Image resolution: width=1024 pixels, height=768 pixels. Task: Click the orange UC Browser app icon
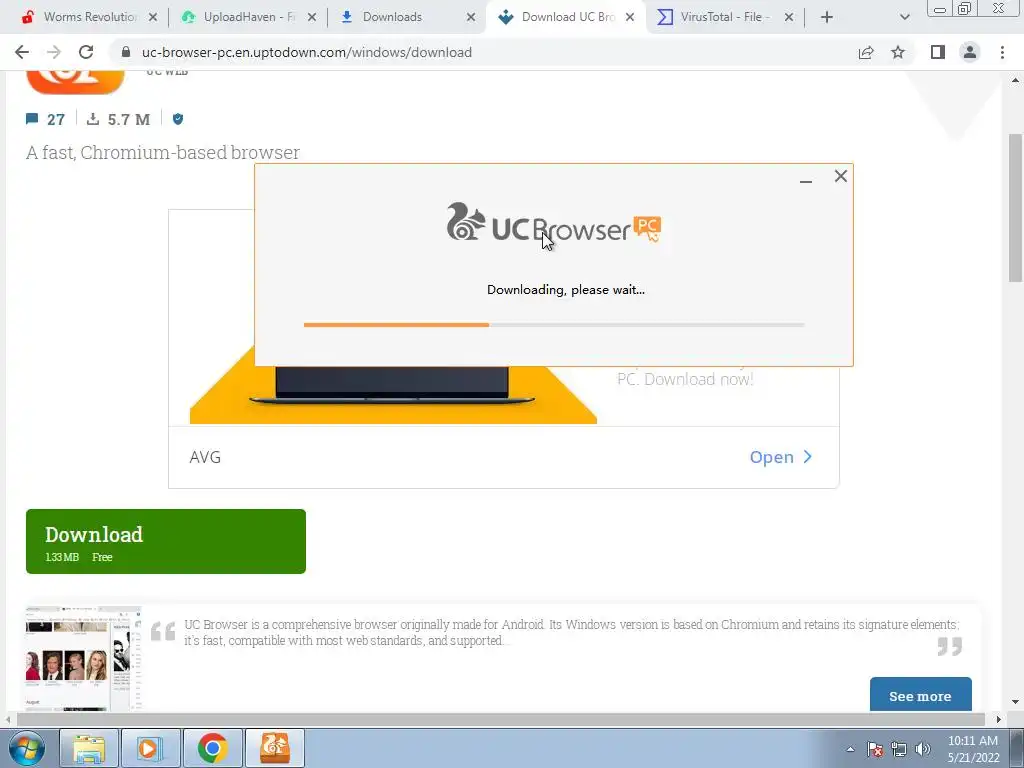[x=75, y=82]
